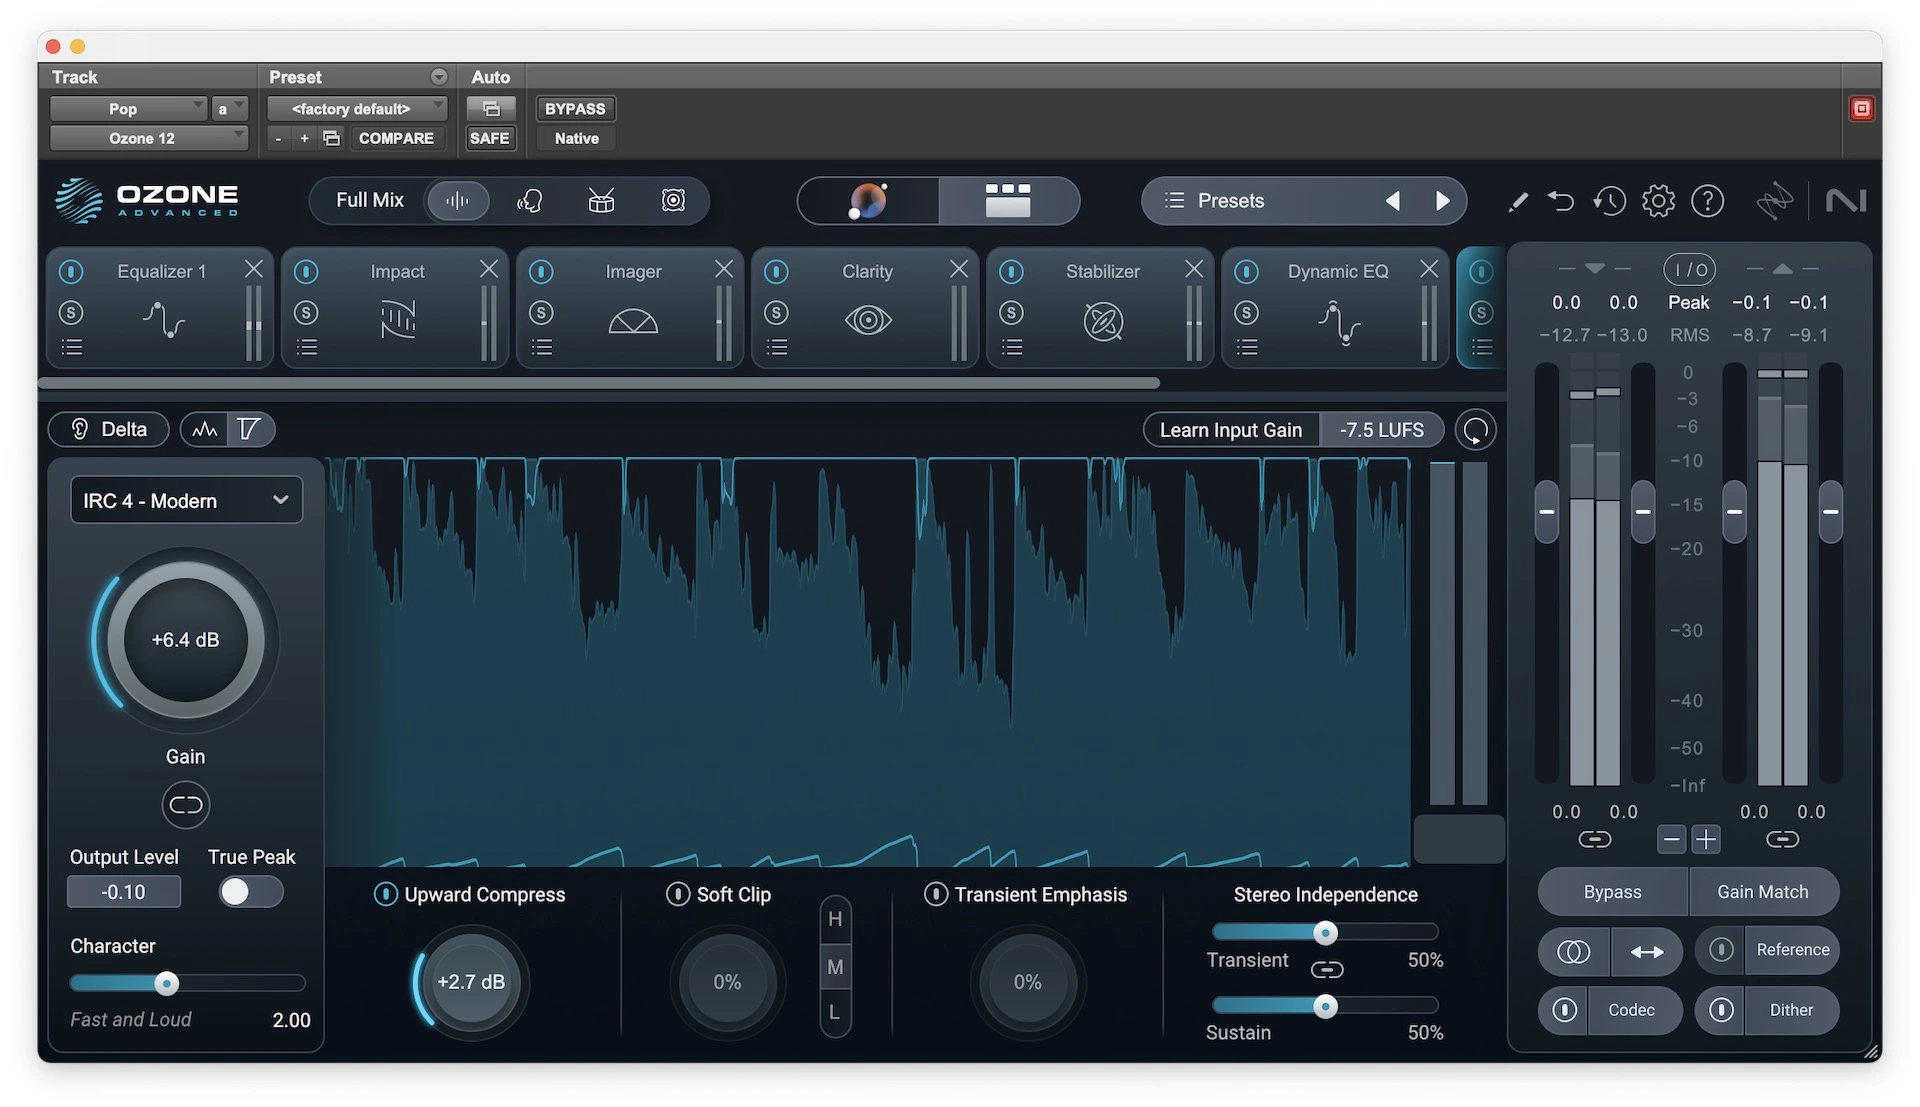Screen dimensions: 1920x1107
Task: Expand the Pop track selector
Action: tap(128, 108)
